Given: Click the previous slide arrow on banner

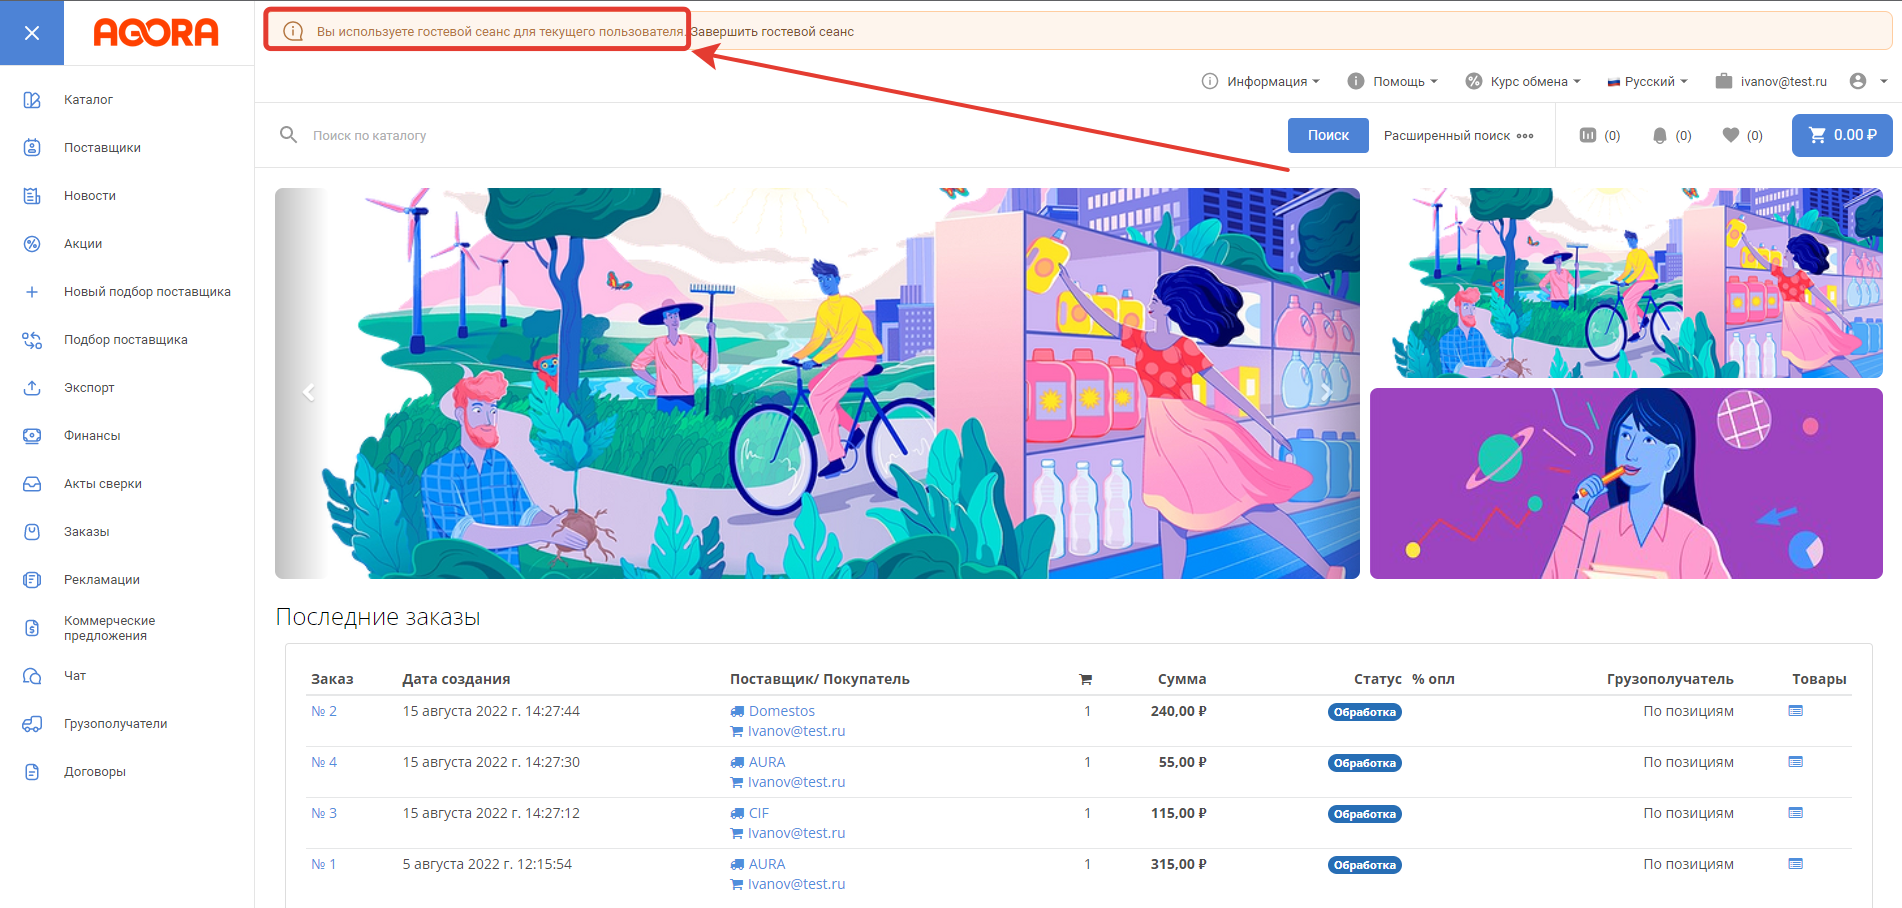Looking at the screenshot, I should pos(309,392).
